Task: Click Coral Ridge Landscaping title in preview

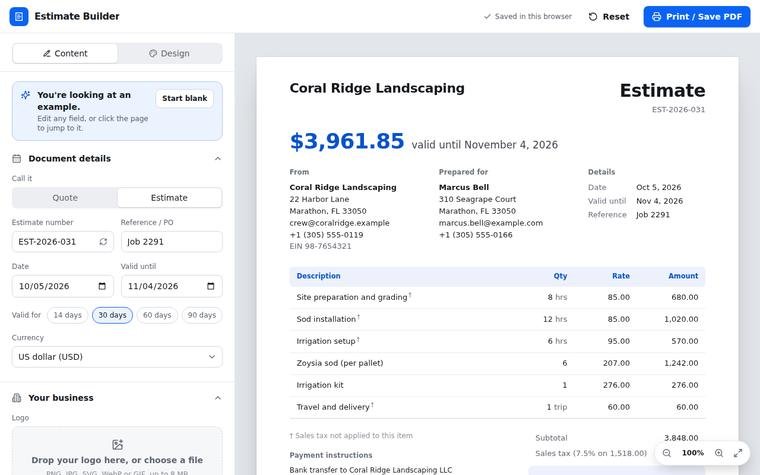Action: pos(377,88)
